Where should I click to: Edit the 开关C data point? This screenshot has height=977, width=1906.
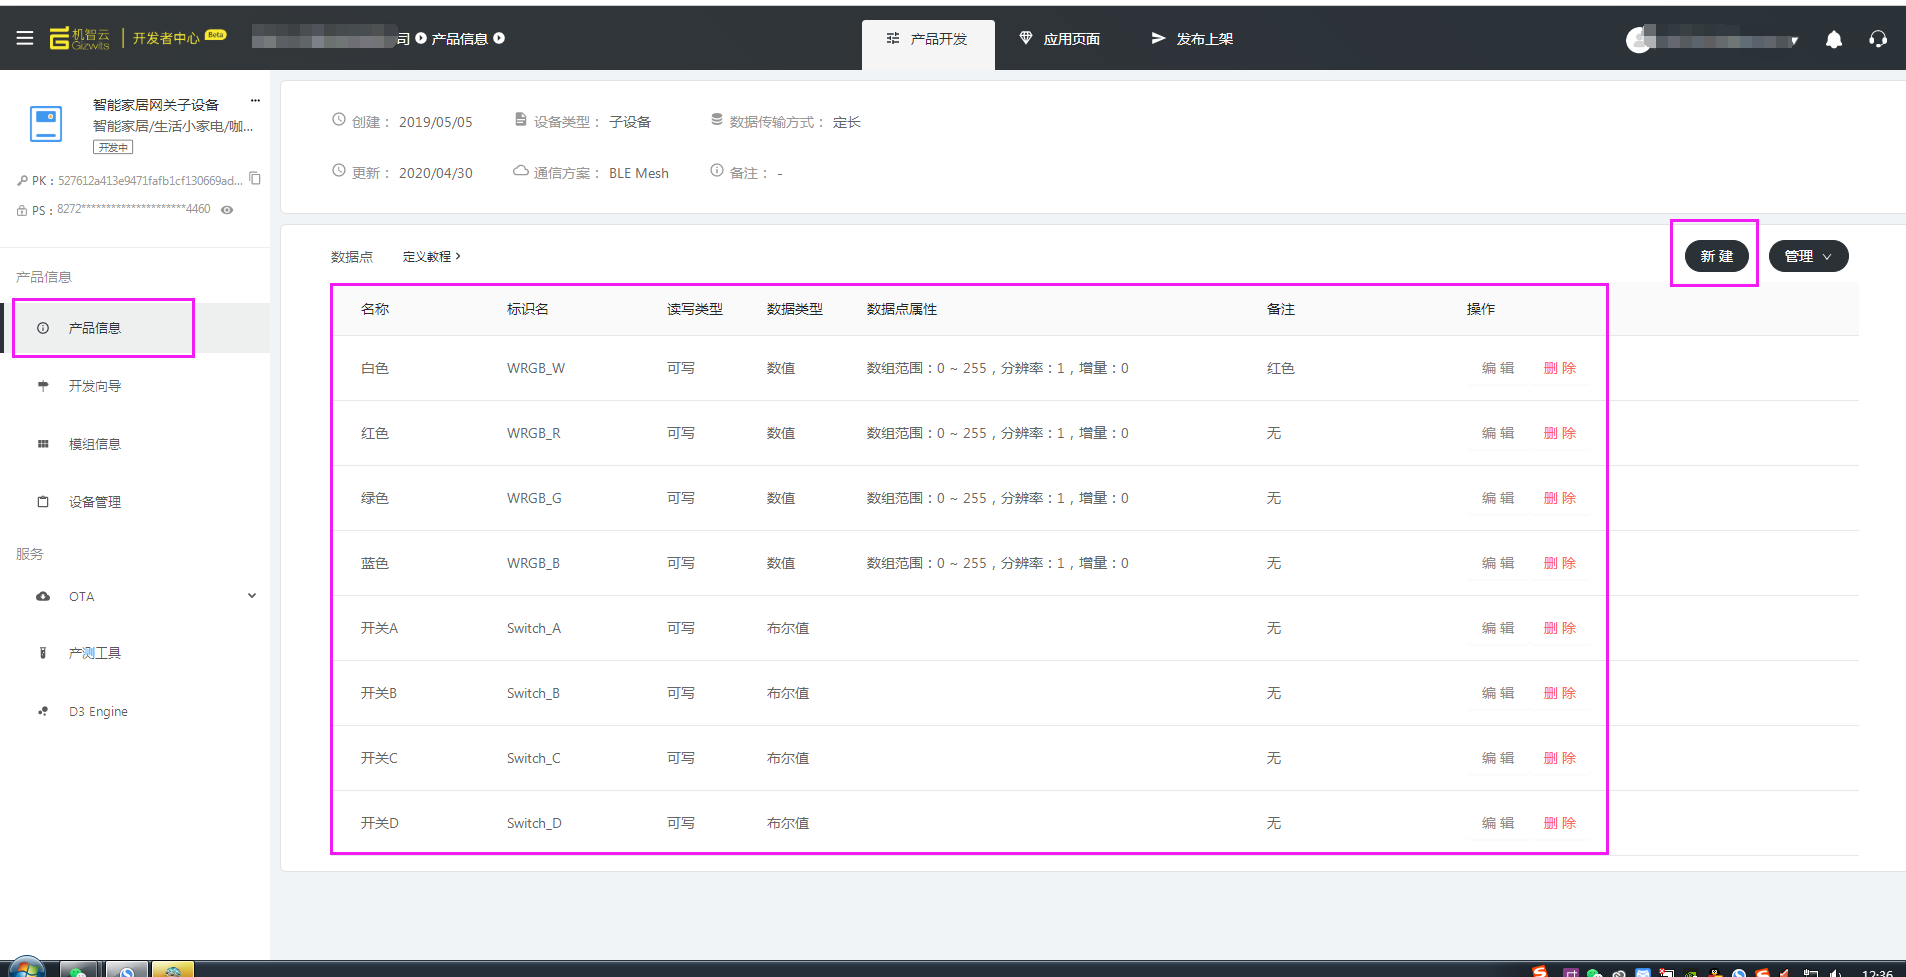click(1498, 758)
